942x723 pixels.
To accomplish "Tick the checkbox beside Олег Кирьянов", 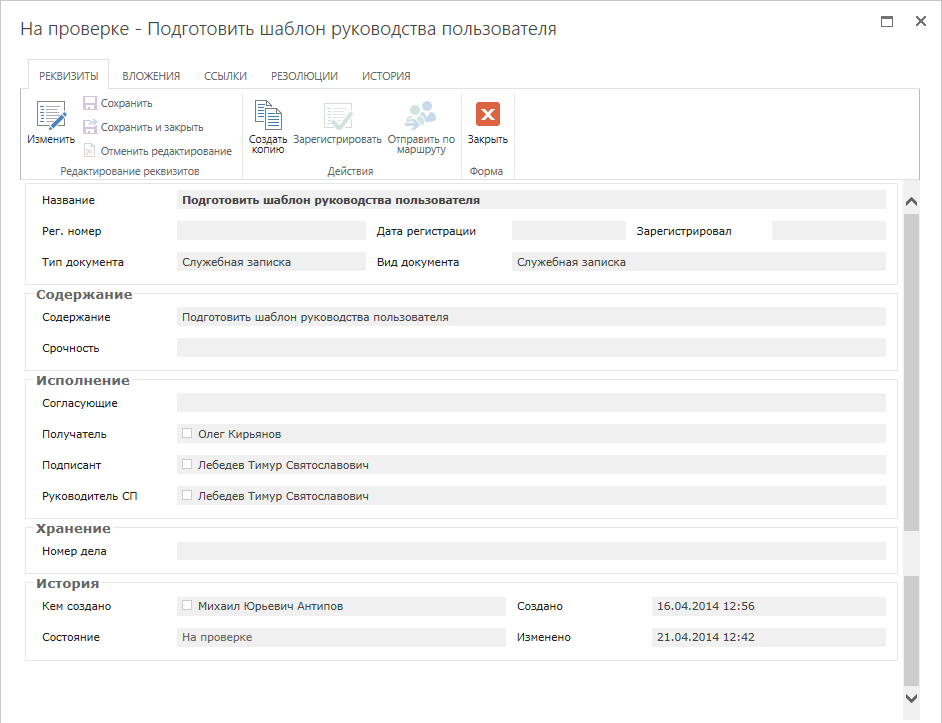I will pos(187,433).
